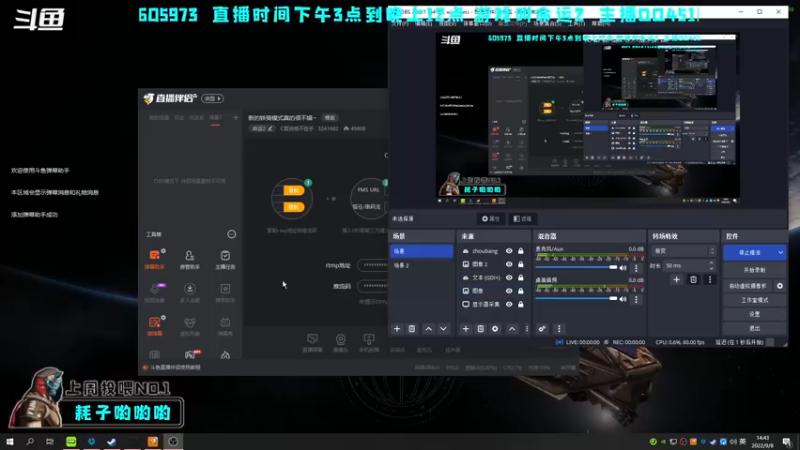Add a new scene tab with plus in companion
Viewport: 800px width, 450px height.
[x=236, y=118]
